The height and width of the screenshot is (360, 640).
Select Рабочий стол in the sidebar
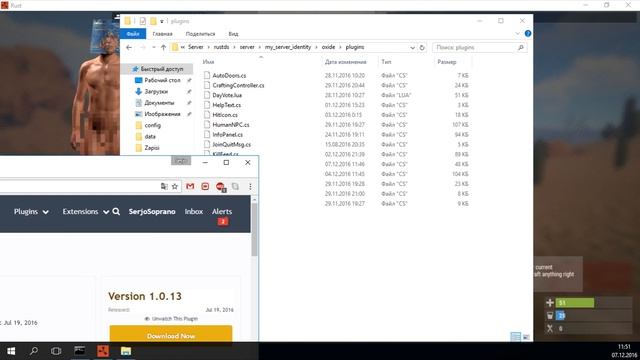(x=162, y=80)
